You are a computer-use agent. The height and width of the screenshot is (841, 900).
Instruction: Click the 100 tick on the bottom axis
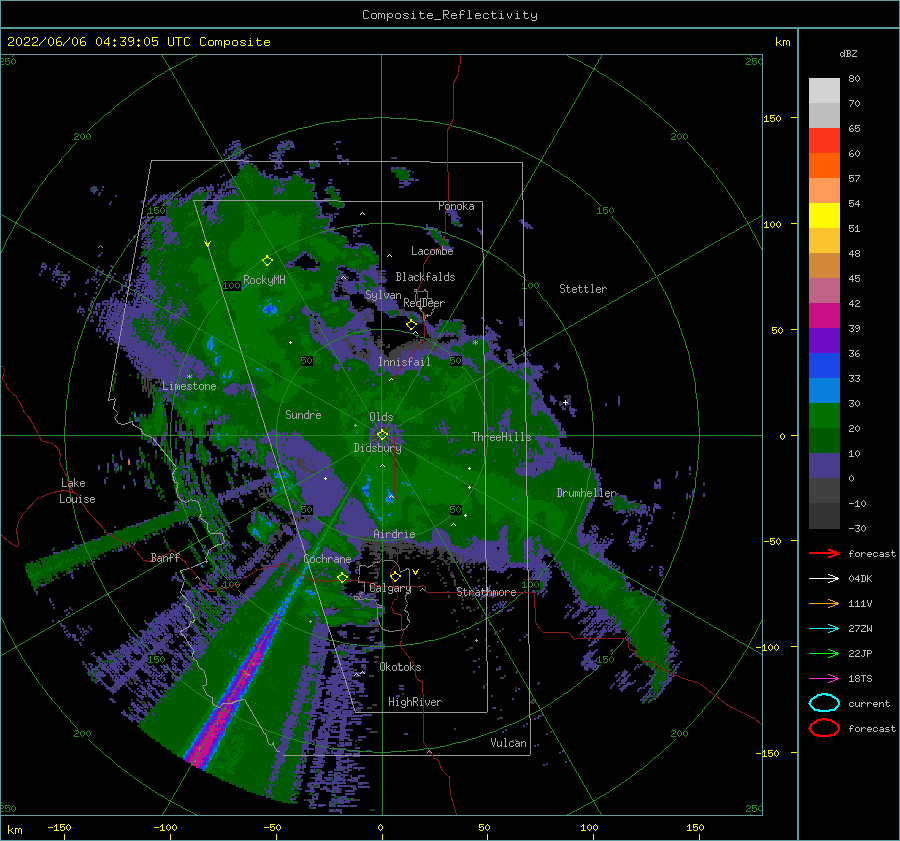point(589,827)
